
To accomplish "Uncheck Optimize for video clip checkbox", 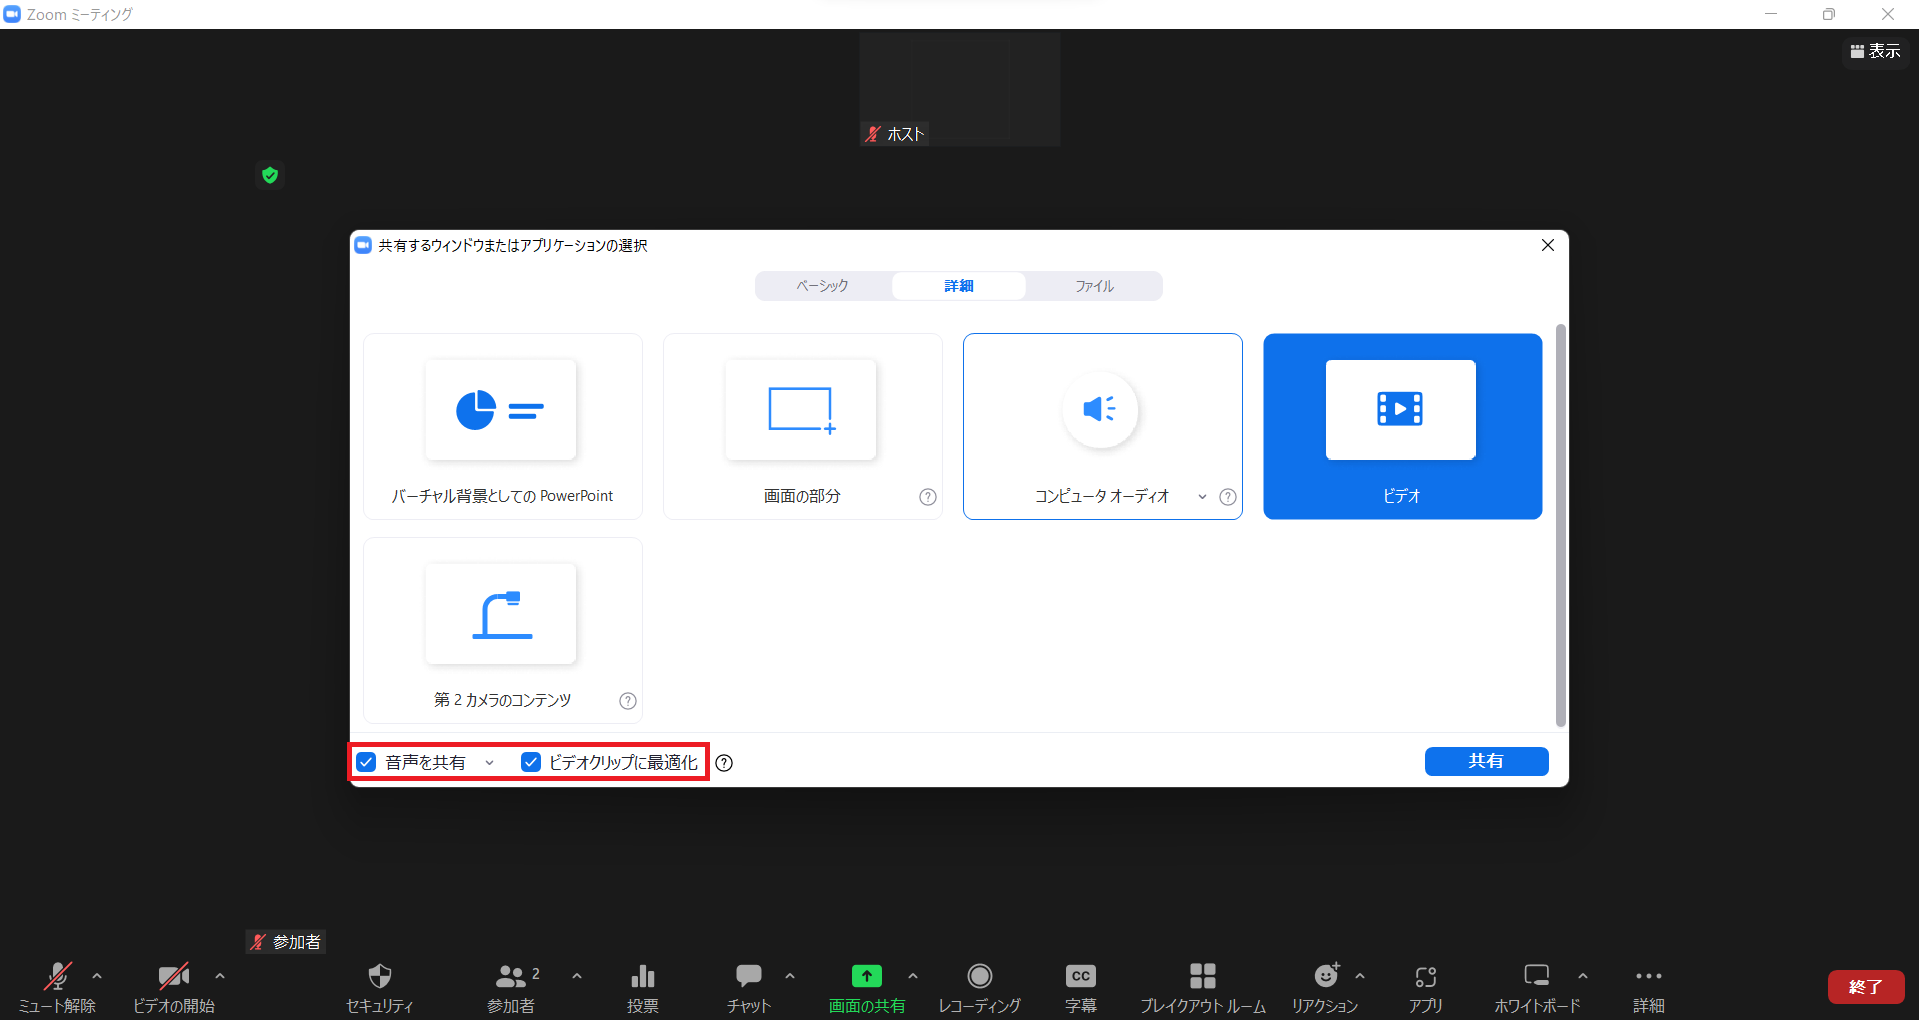I will (531, 762).
